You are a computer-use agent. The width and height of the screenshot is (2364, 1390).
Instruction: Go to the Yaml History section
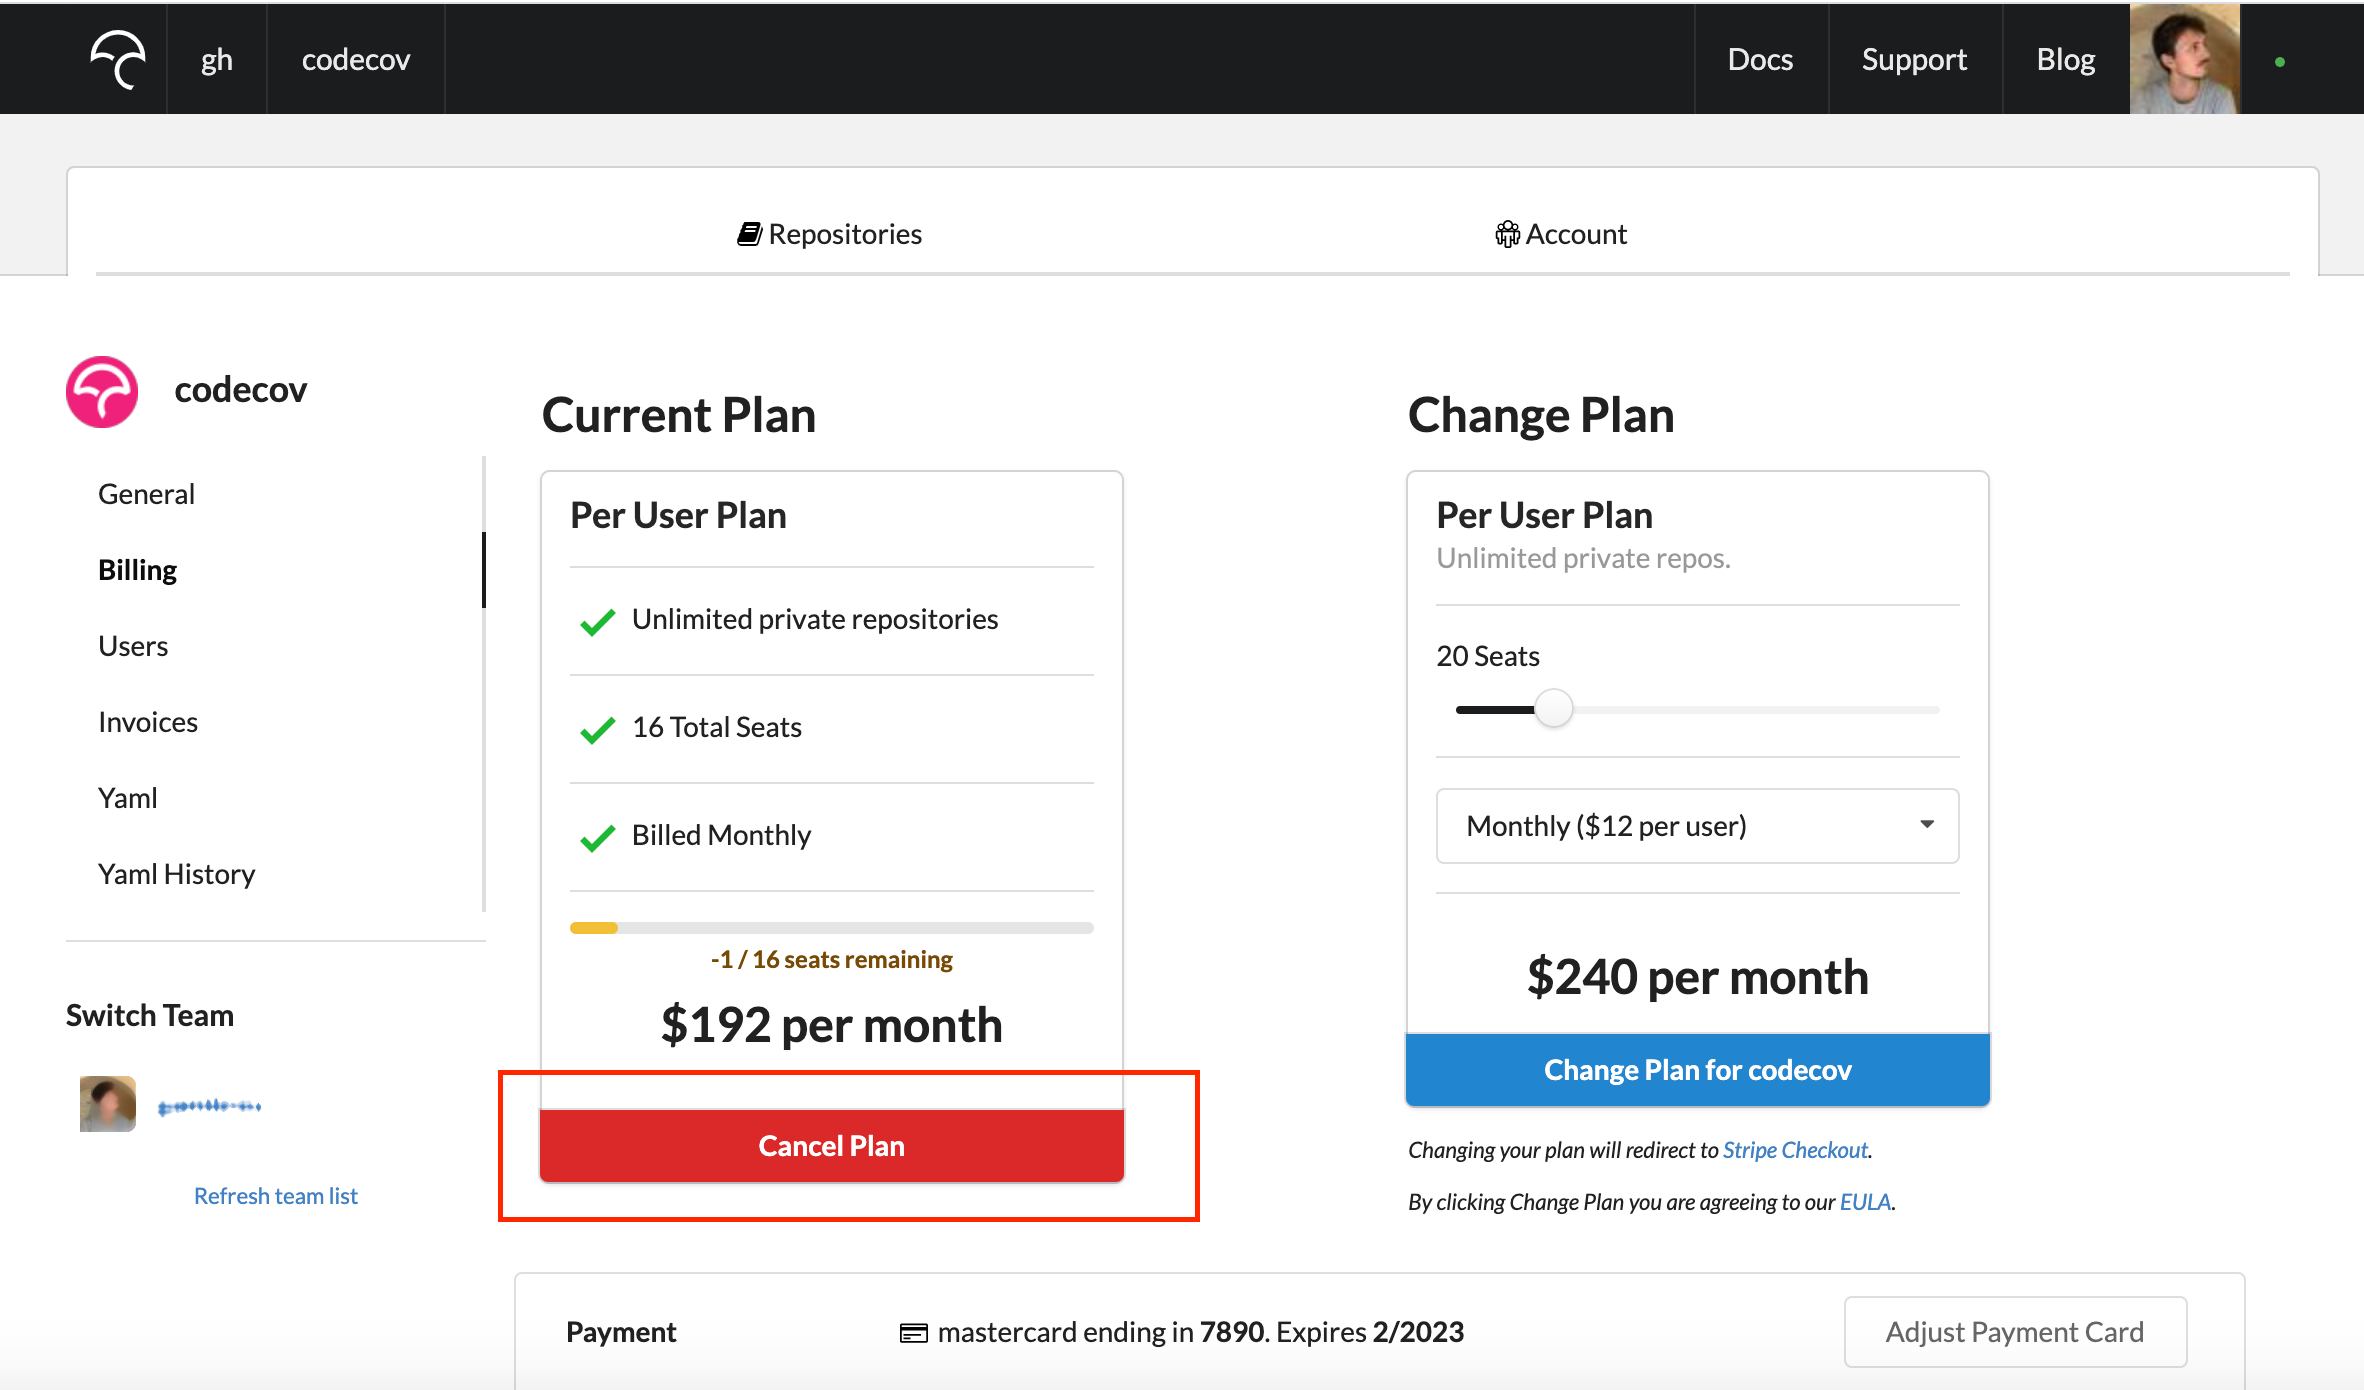coord(177,874)
